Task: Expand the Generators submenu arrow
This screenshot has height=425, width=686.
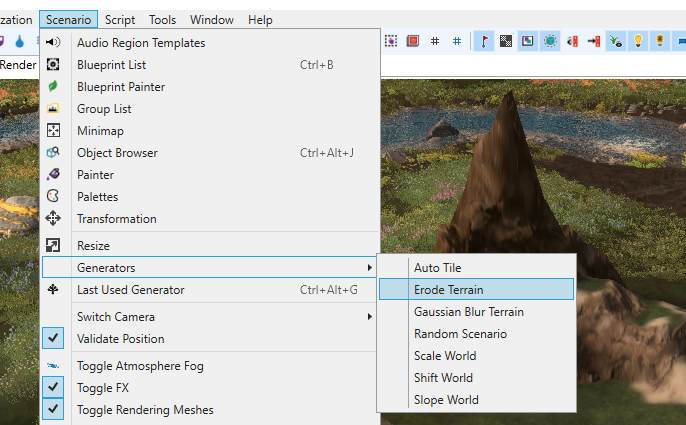Action: point(370,267)
